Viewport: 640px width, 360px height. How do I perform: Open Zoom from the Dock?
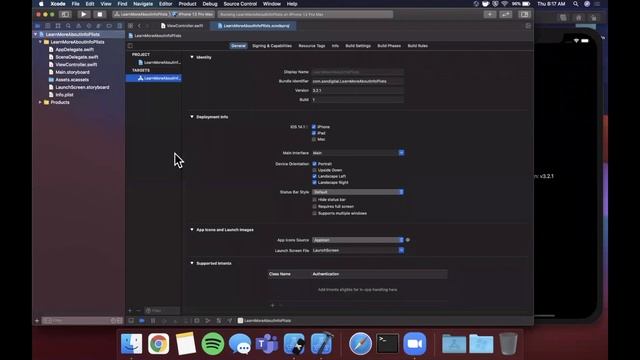tap(415, 344)
